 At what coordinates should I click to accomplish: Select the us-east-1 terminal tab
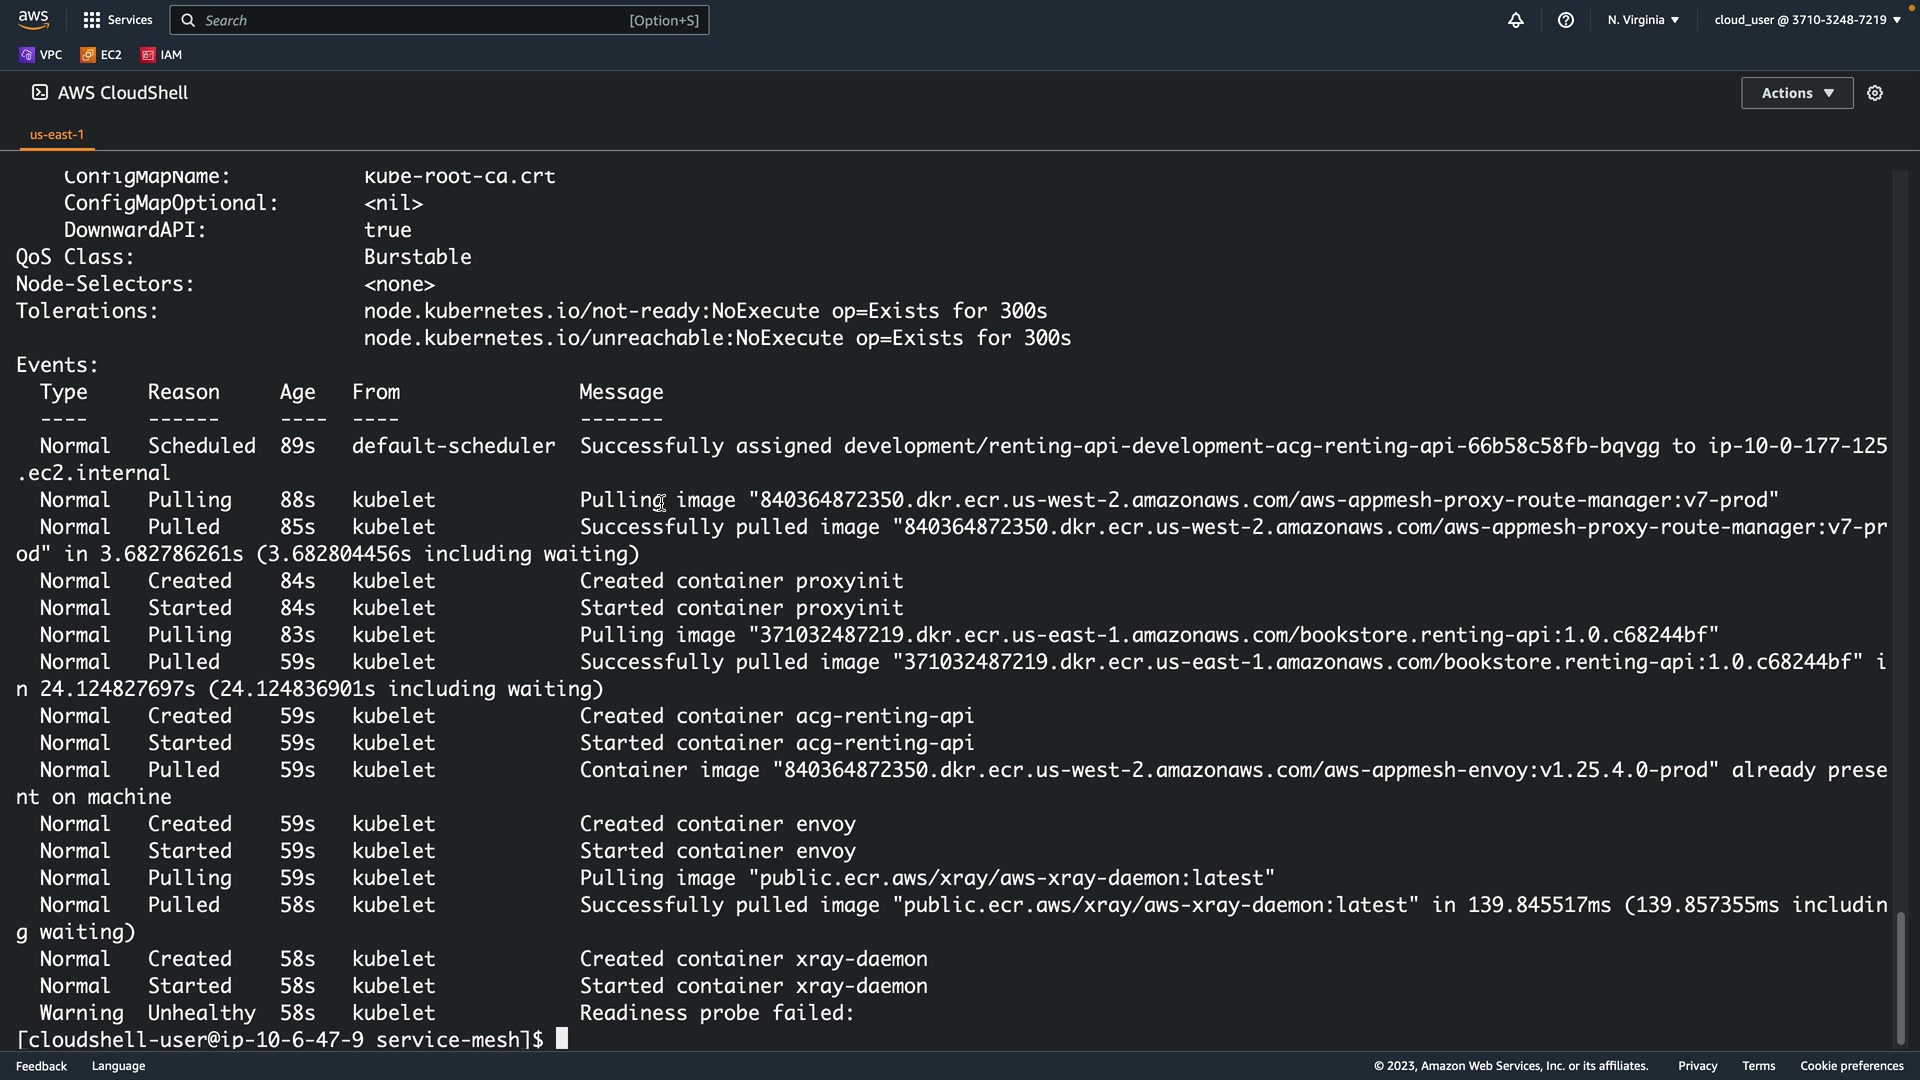coord(57,134)
